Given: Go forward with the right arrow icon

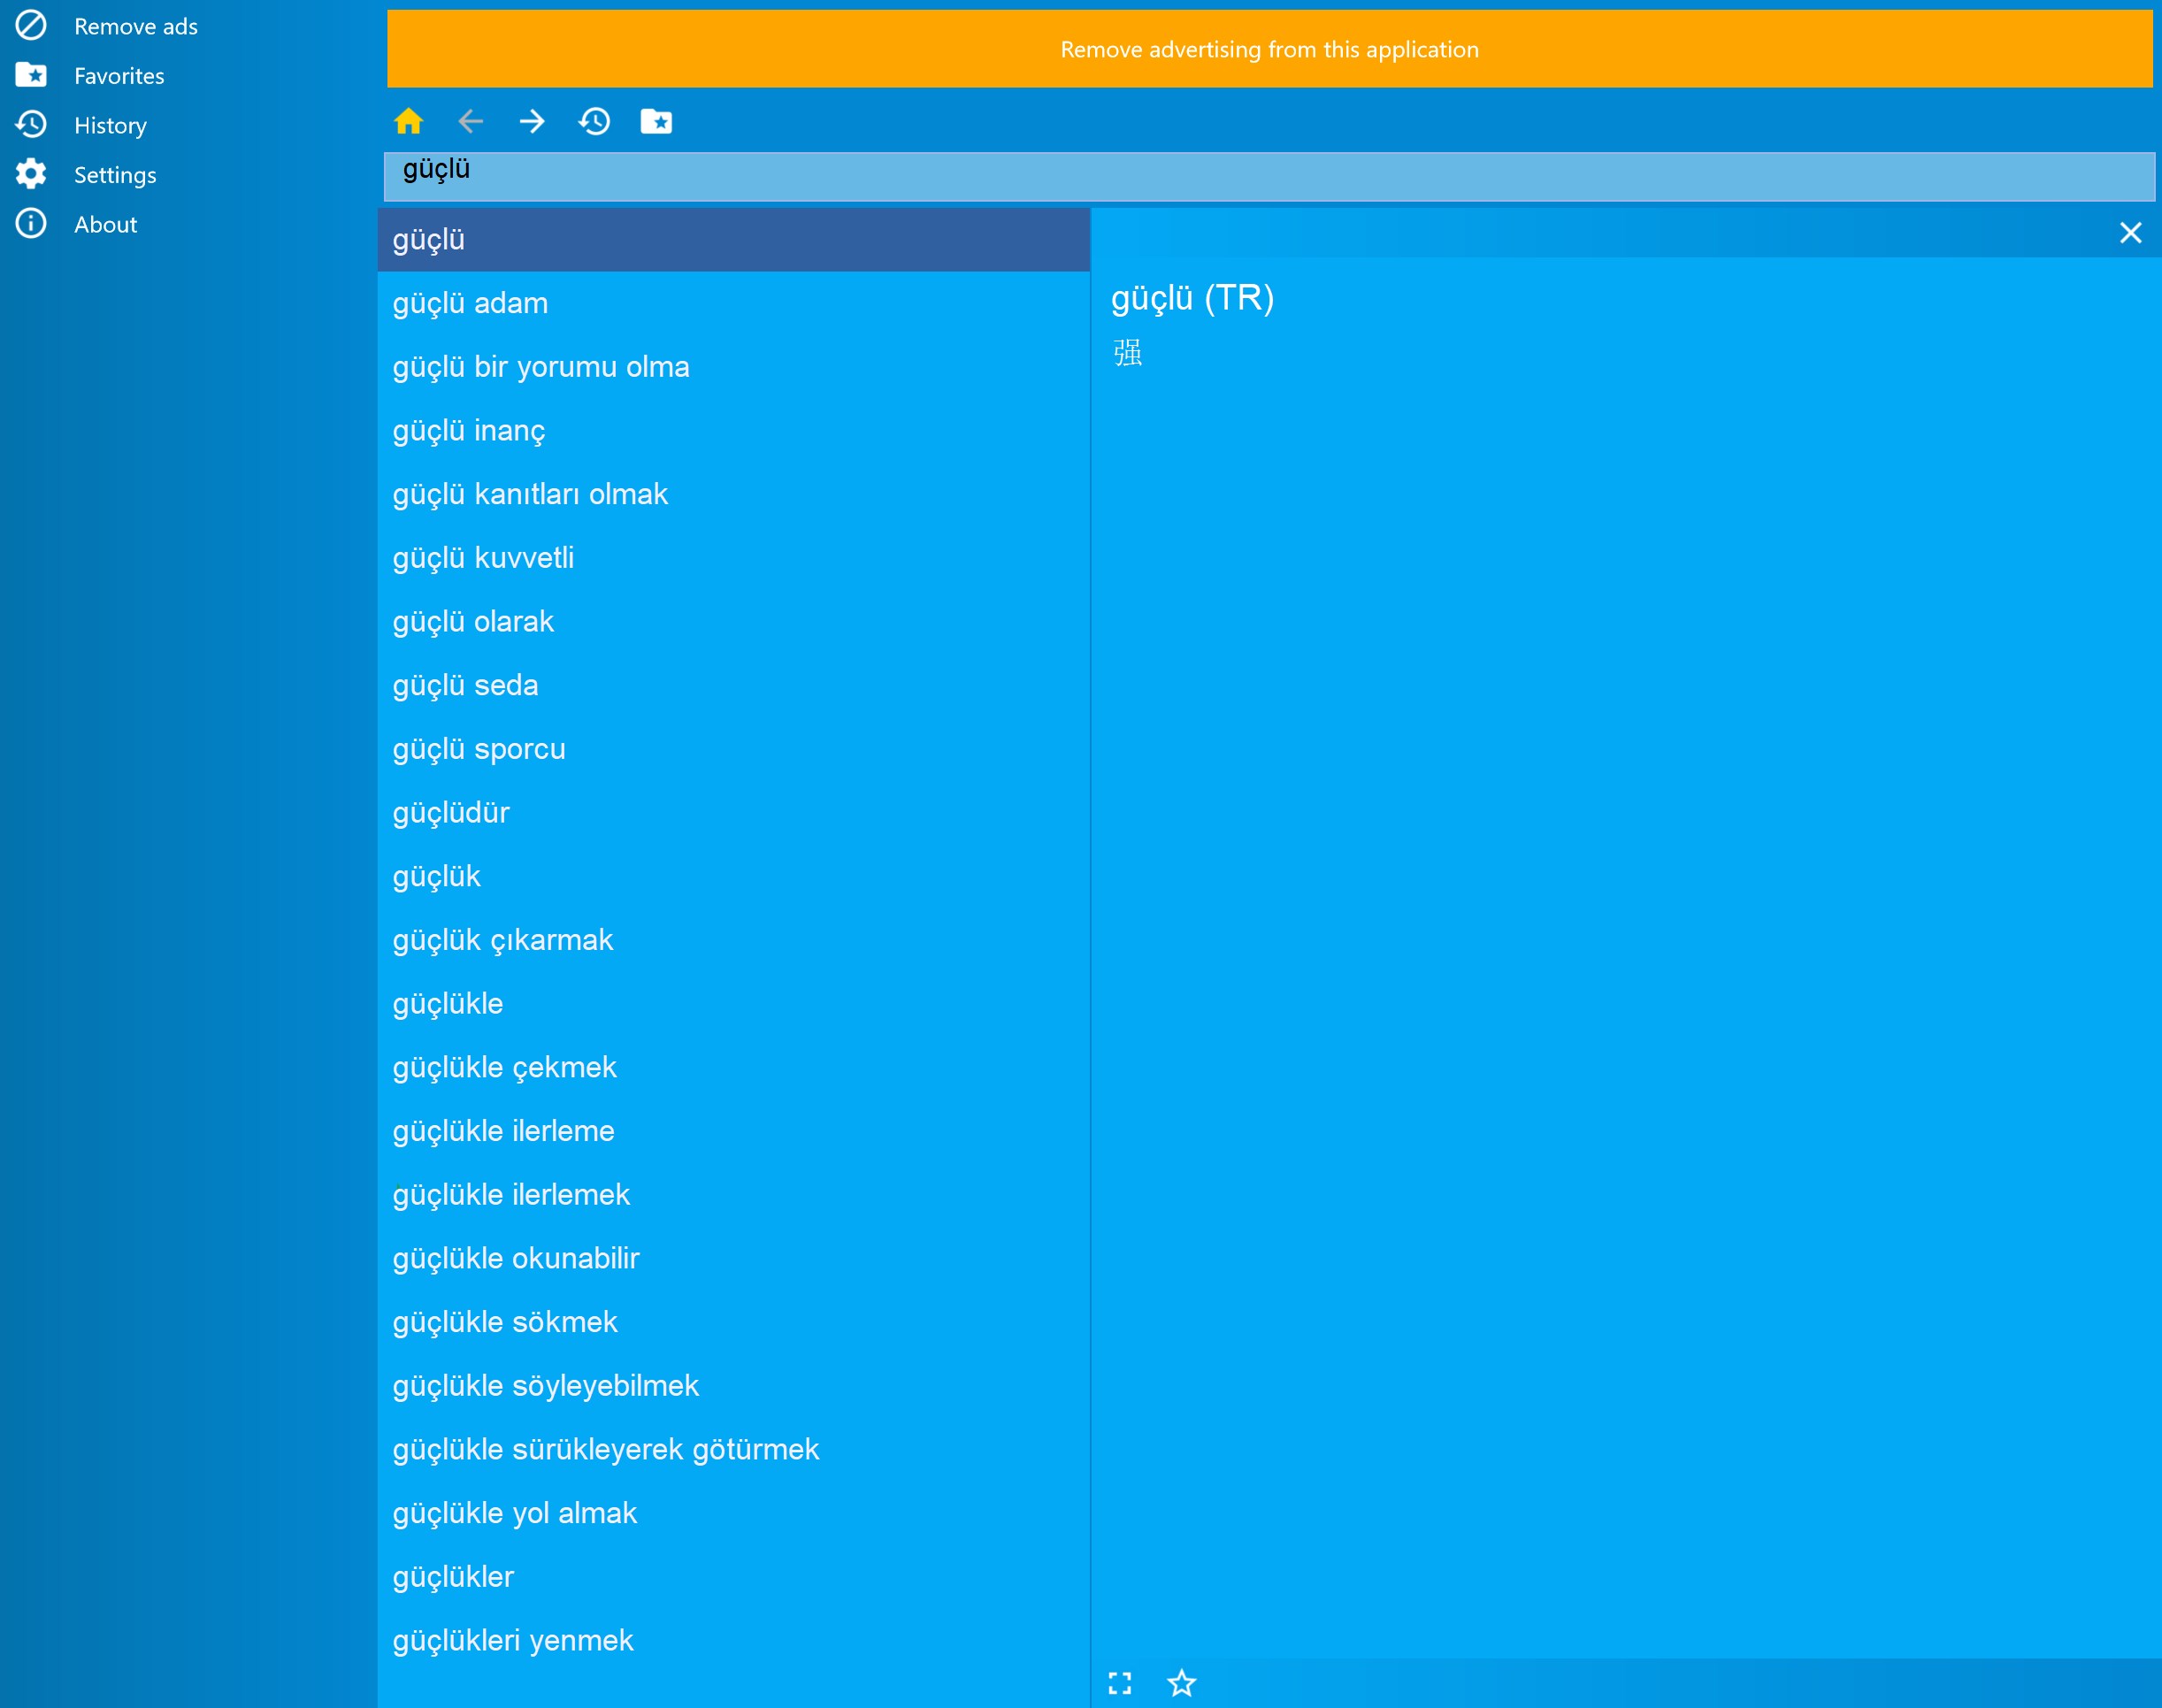Looking at the screenshot, I should [532, 121].
